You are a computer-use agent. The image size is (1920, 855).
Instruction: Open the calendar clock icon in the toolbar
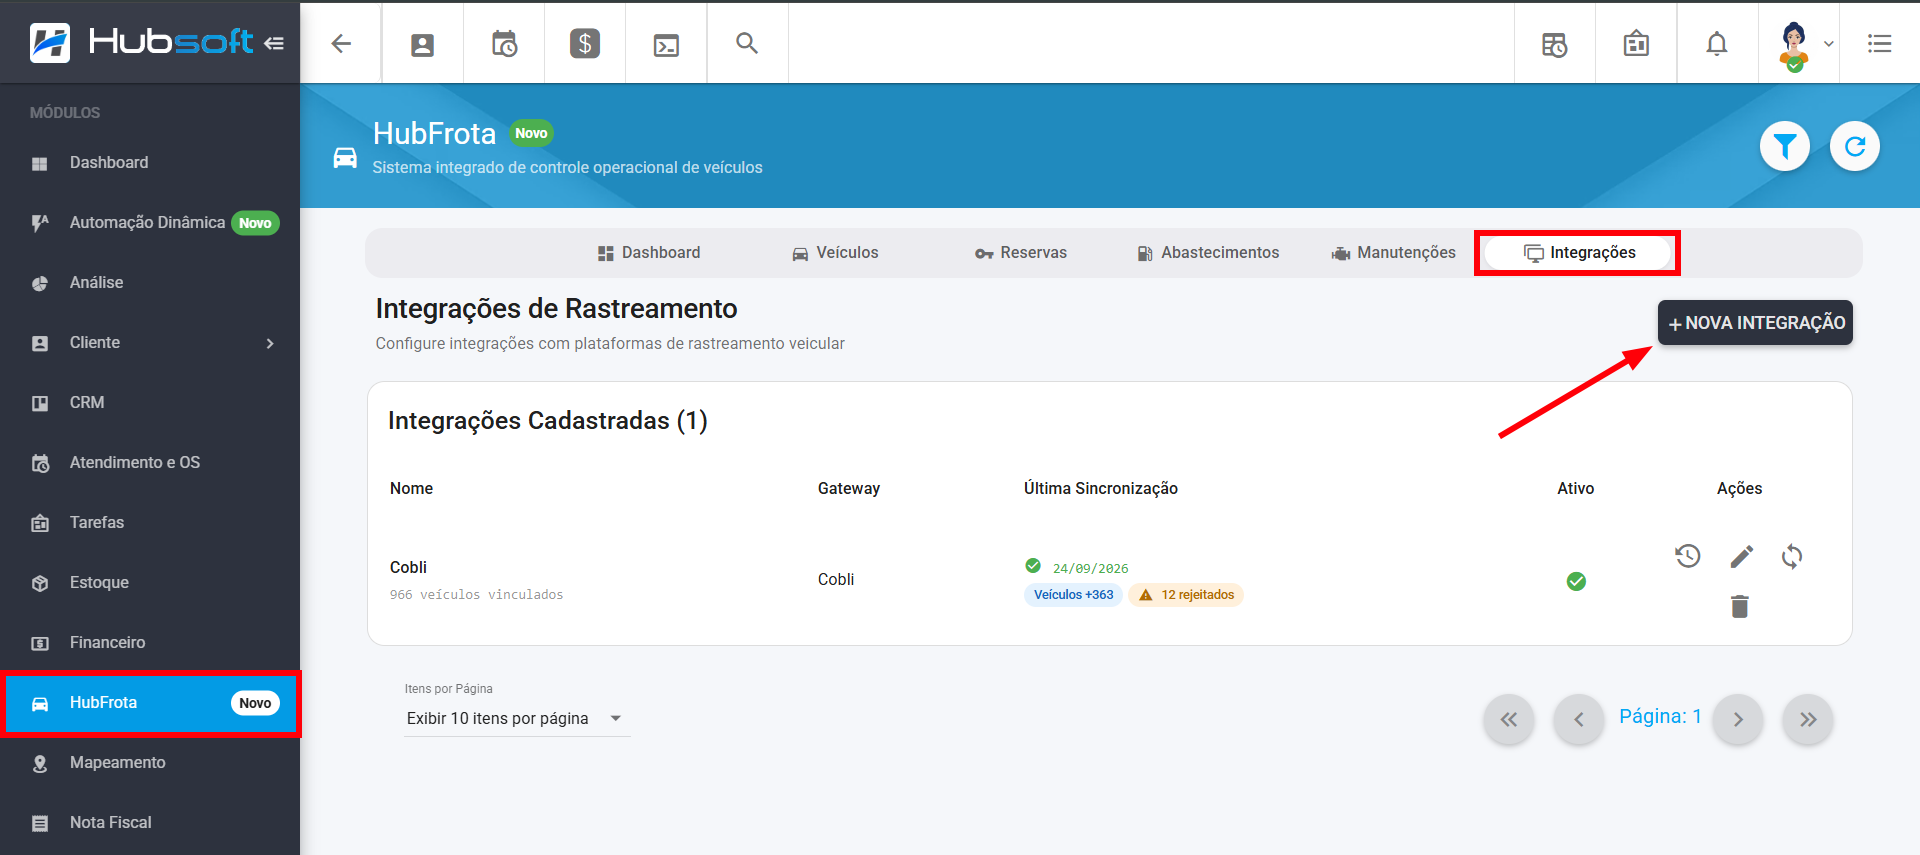click(504, 44)
